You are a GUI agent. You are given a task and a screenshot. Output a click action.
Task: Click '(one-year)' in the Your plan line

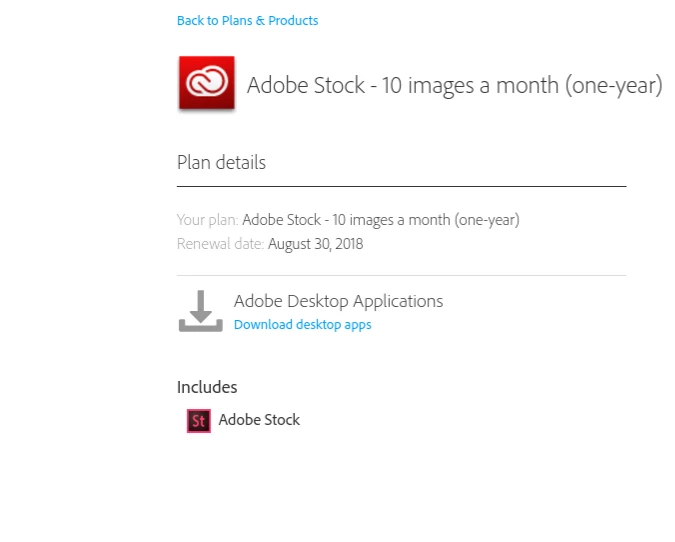click(x=485, y=220)
